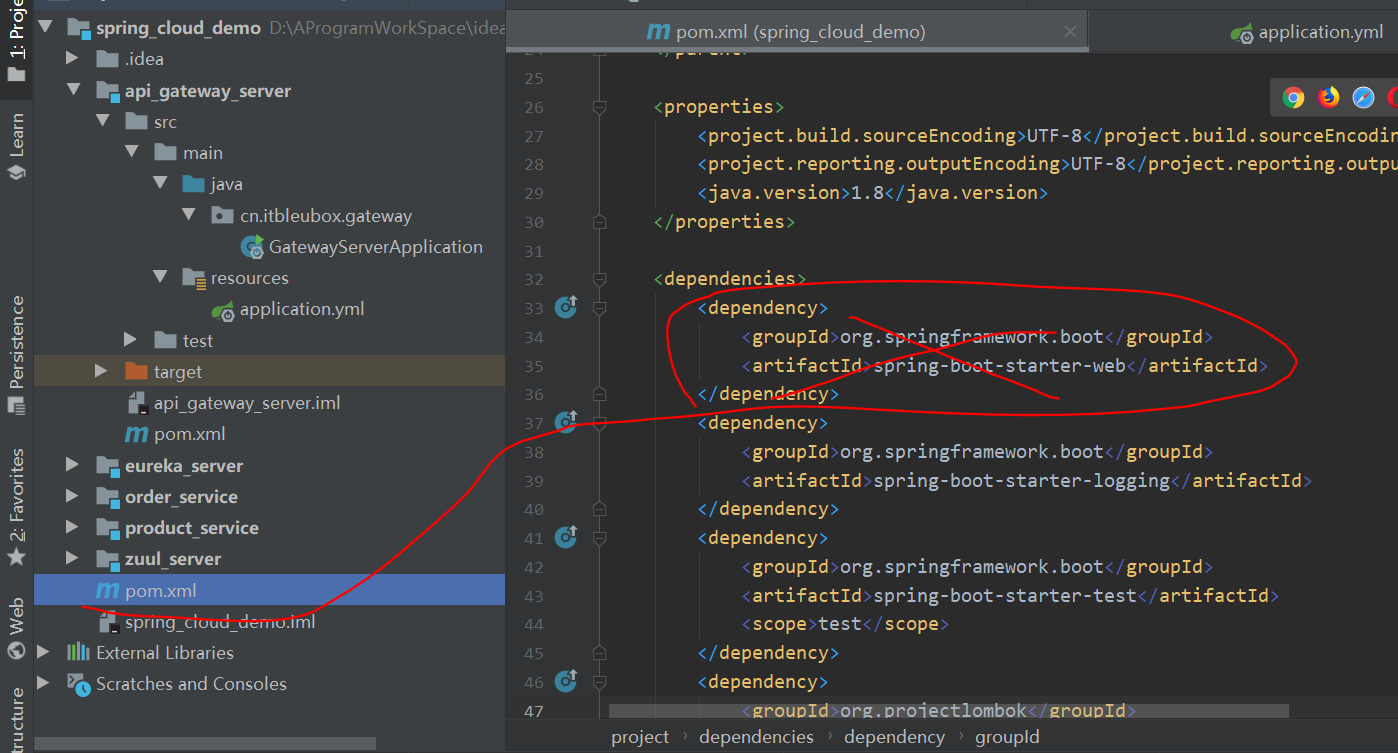The width and height of the screenshot is (1398, 753).
Task: Open the Persistence tool window tab
Action: (16, 355)
